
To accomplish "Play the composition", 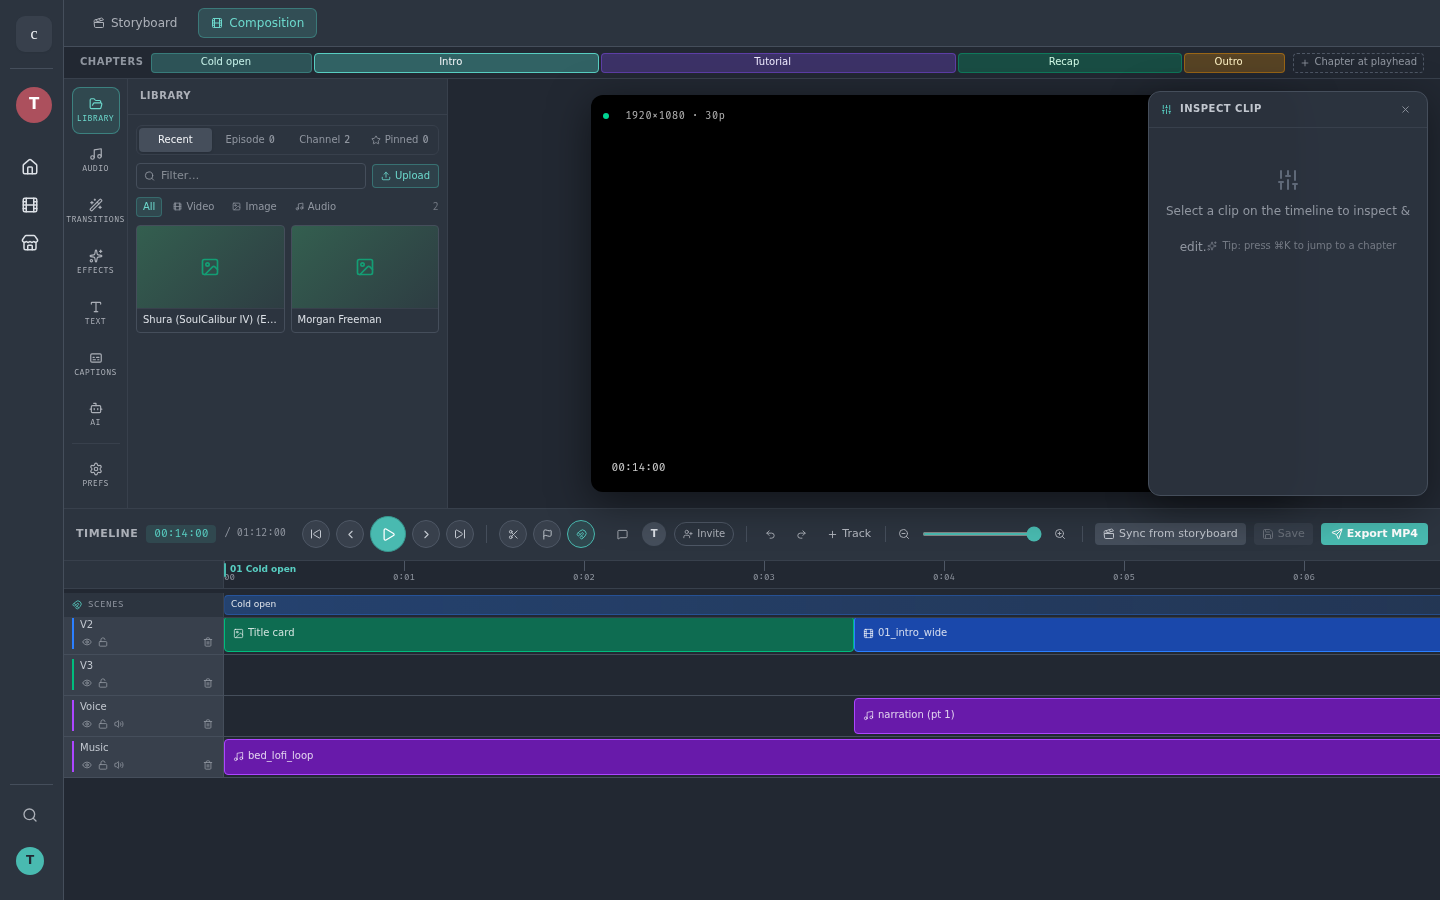I will (x=388, y=534).
